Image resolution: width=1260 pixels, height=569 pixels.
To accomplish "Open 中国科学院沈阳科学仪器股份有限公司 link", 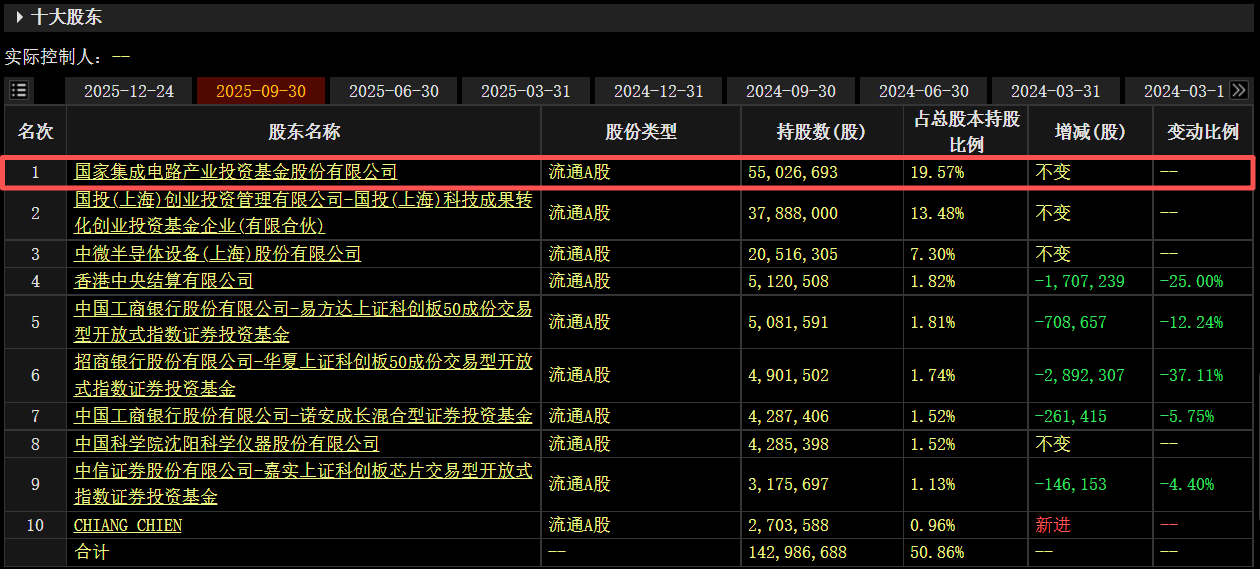I will coord(226,443).
